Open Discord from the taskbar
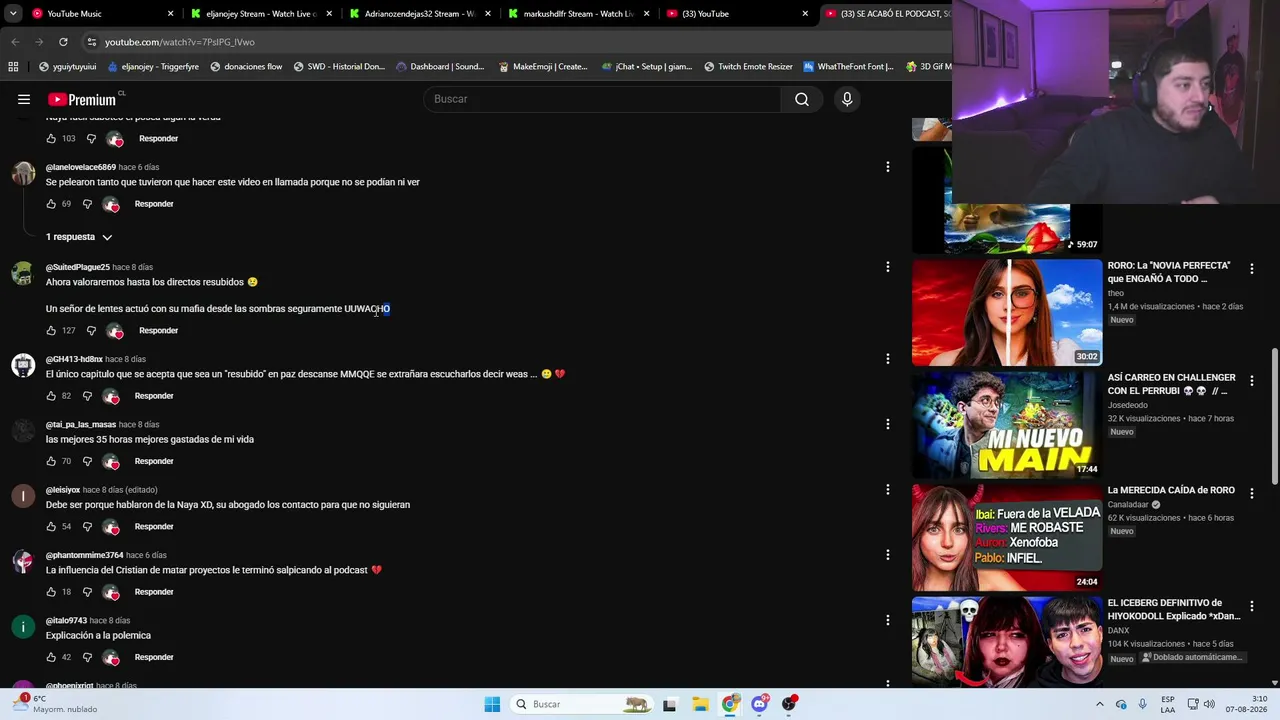This screenshot has height=720, width=1280. pyautogui.click(x=759, y=704)
